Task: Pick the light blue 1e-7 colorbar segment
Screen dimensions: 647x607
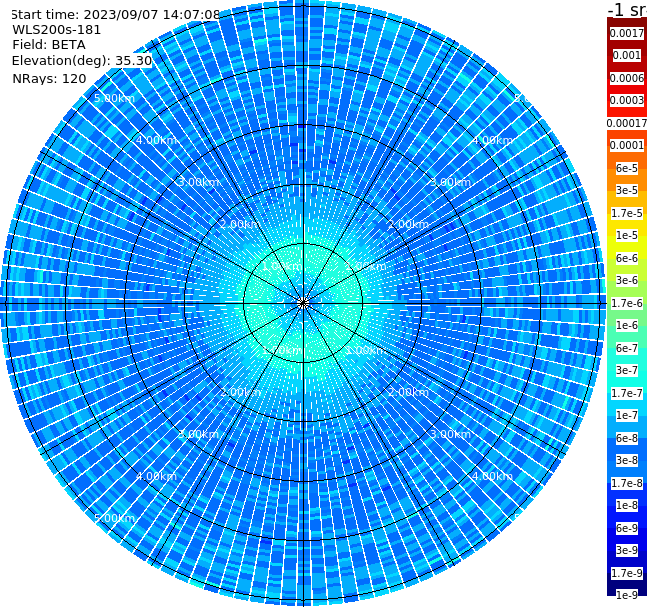Action: 627,415
